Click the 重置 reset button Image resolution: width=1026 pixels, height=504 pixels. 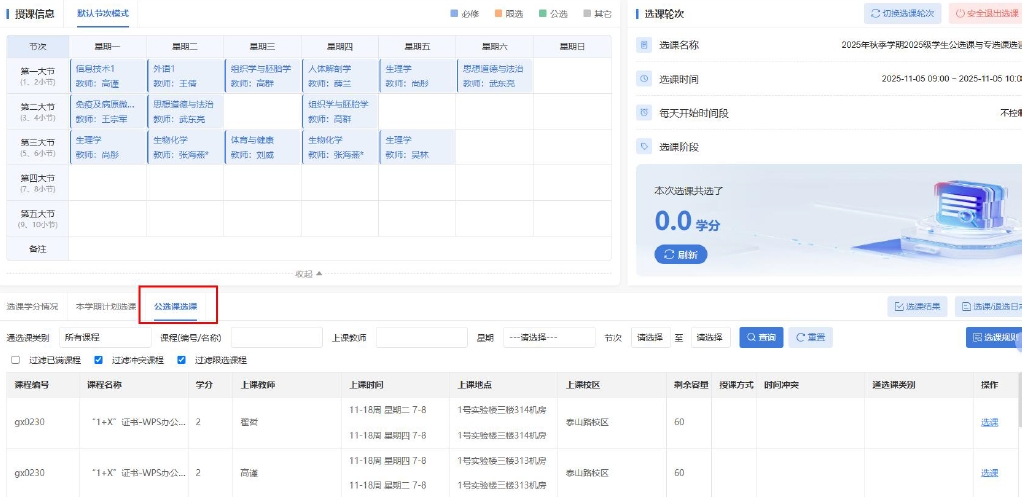(x=810, y=338)
